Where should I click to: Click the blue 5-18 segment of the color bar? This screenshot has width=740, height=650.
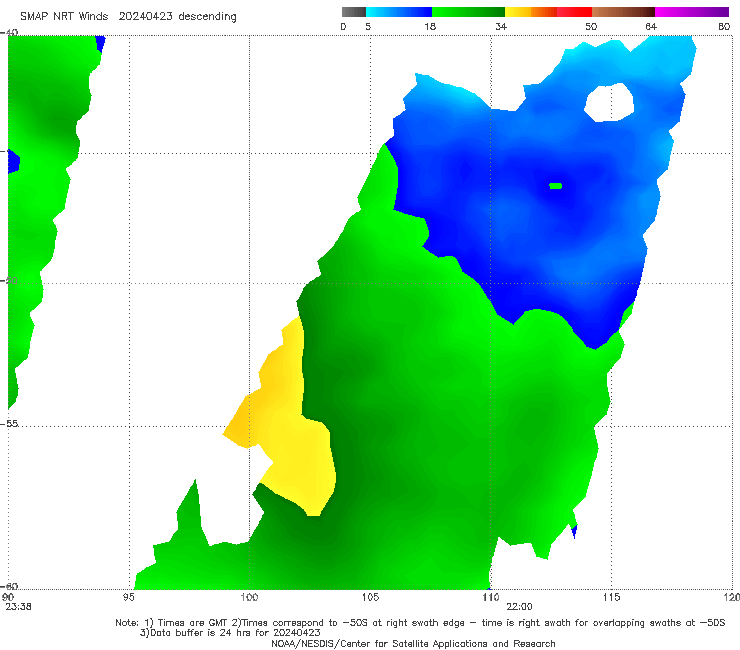pos(399,12)
